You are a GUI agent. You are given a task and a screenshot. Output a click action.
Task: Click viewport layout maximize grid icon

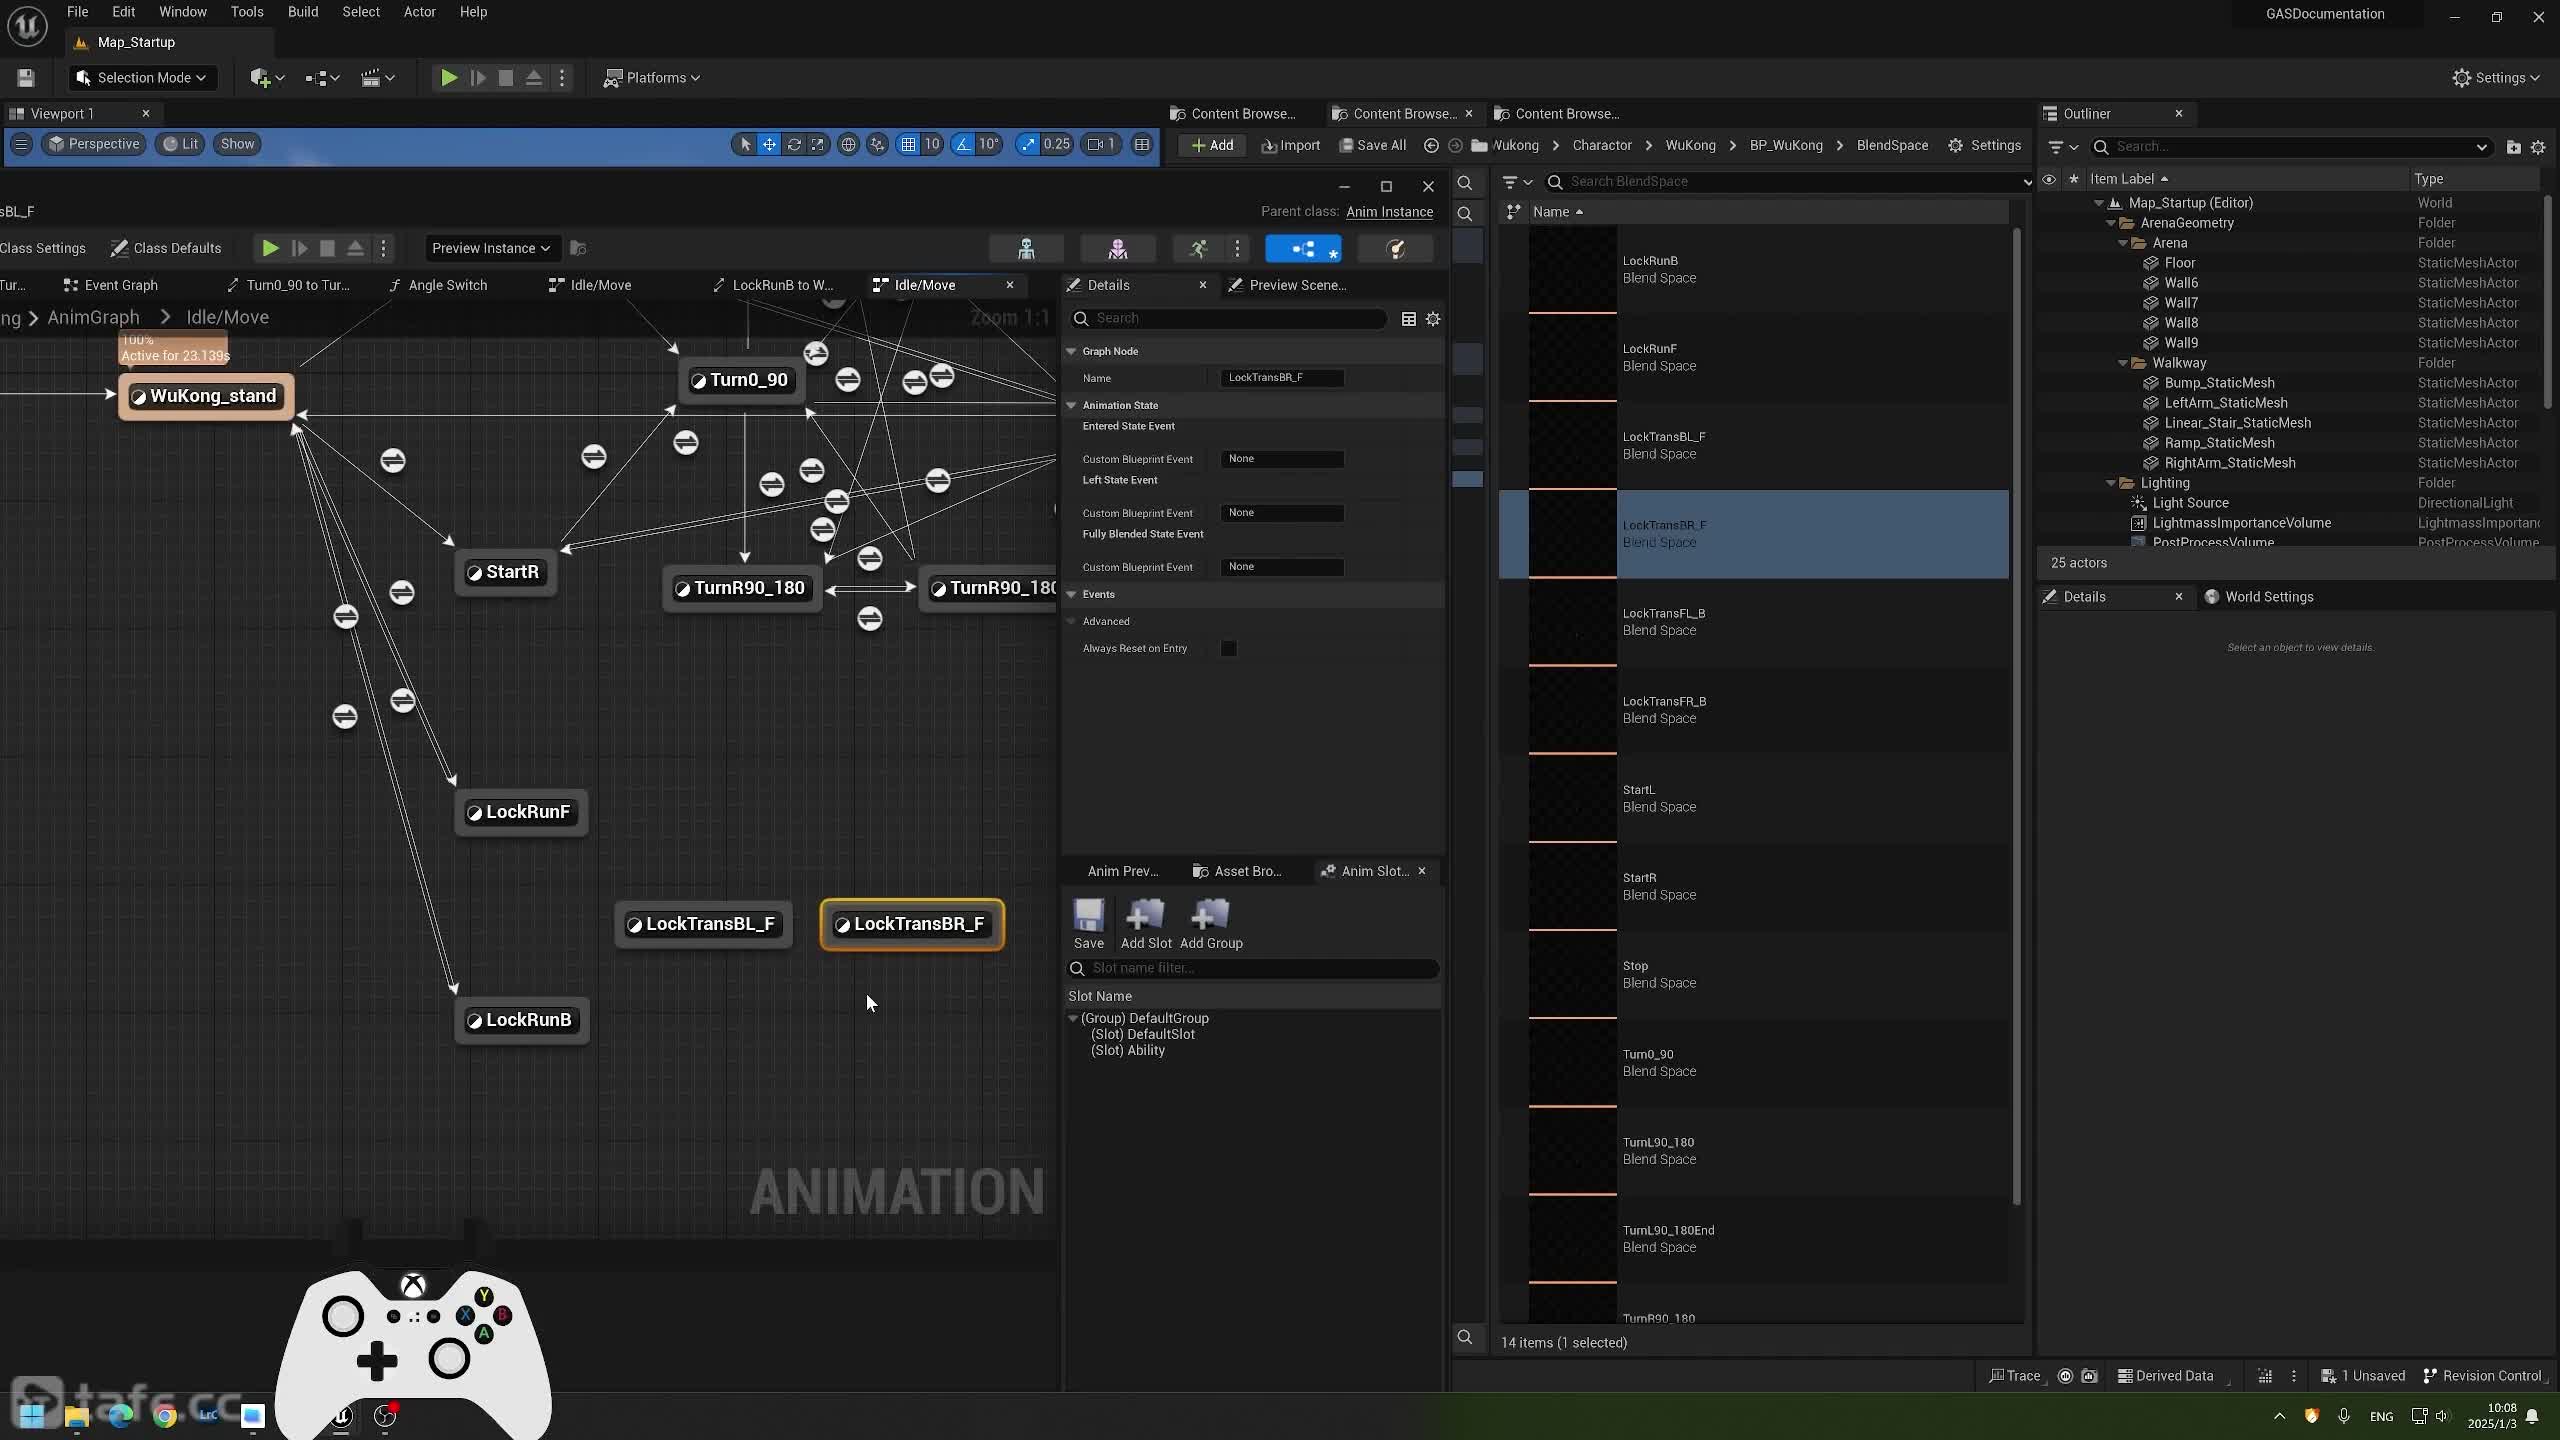(x=1142, y=145)
